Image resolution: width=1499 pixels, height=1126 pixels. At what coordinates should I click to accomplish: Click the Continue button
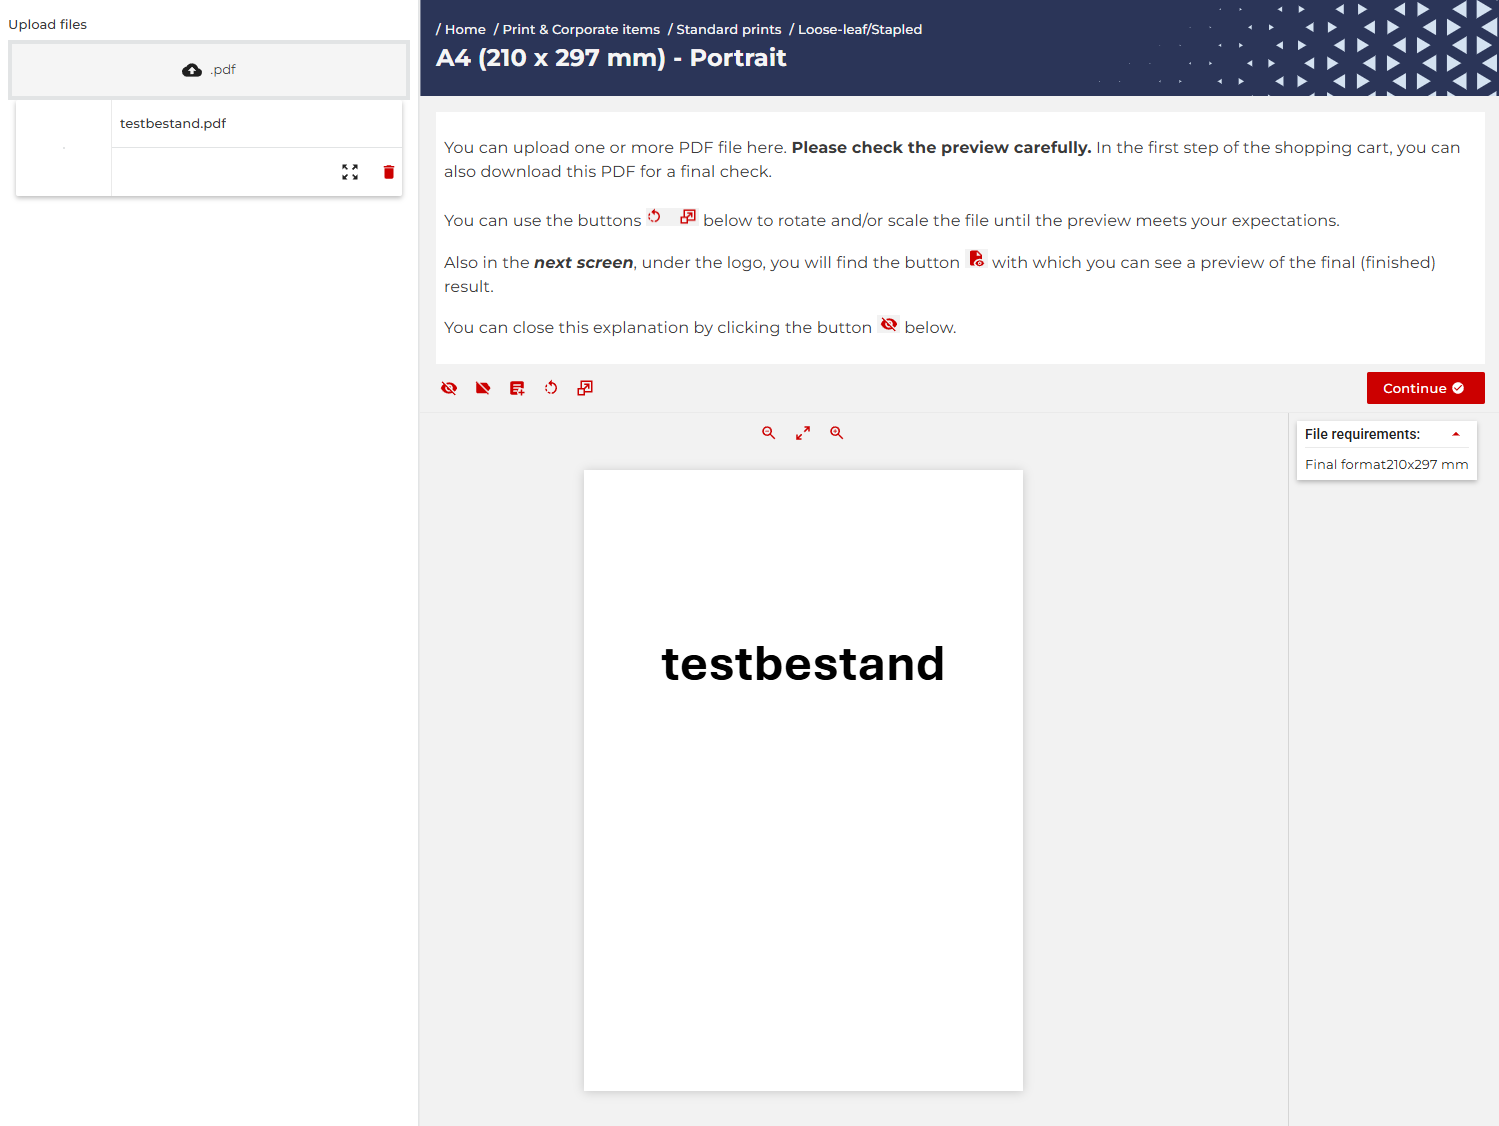coord(1425,388)
